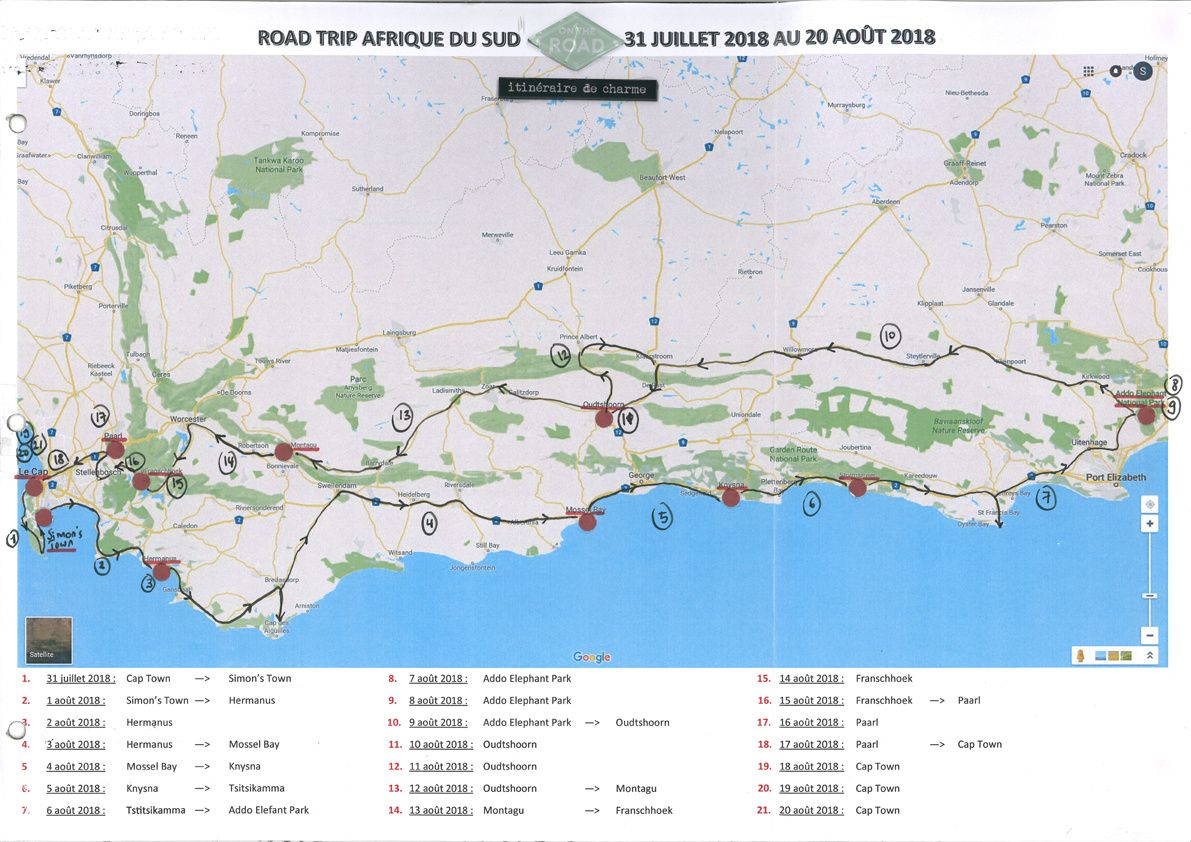
Task: Click the Aberdeen town label
Action: (x=886, y=202)
